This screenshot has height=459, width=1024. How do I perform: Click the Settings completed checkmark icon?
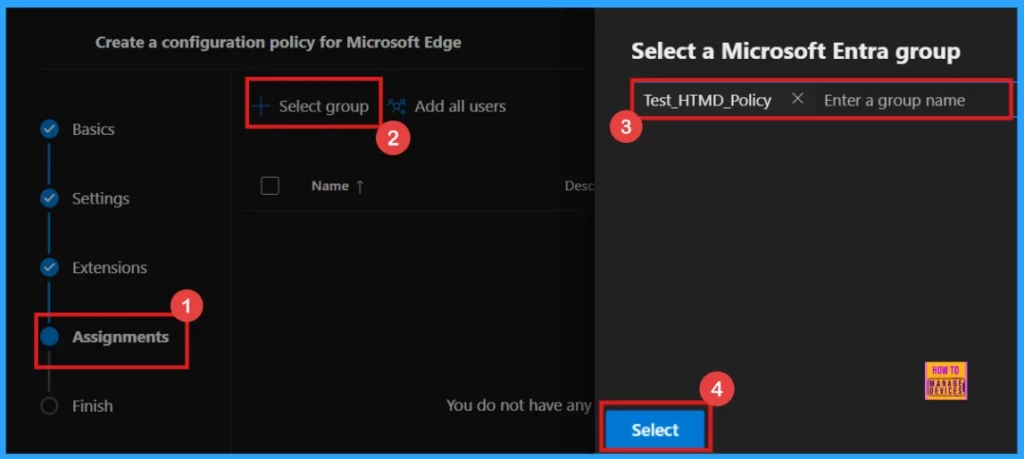point(50,198)
